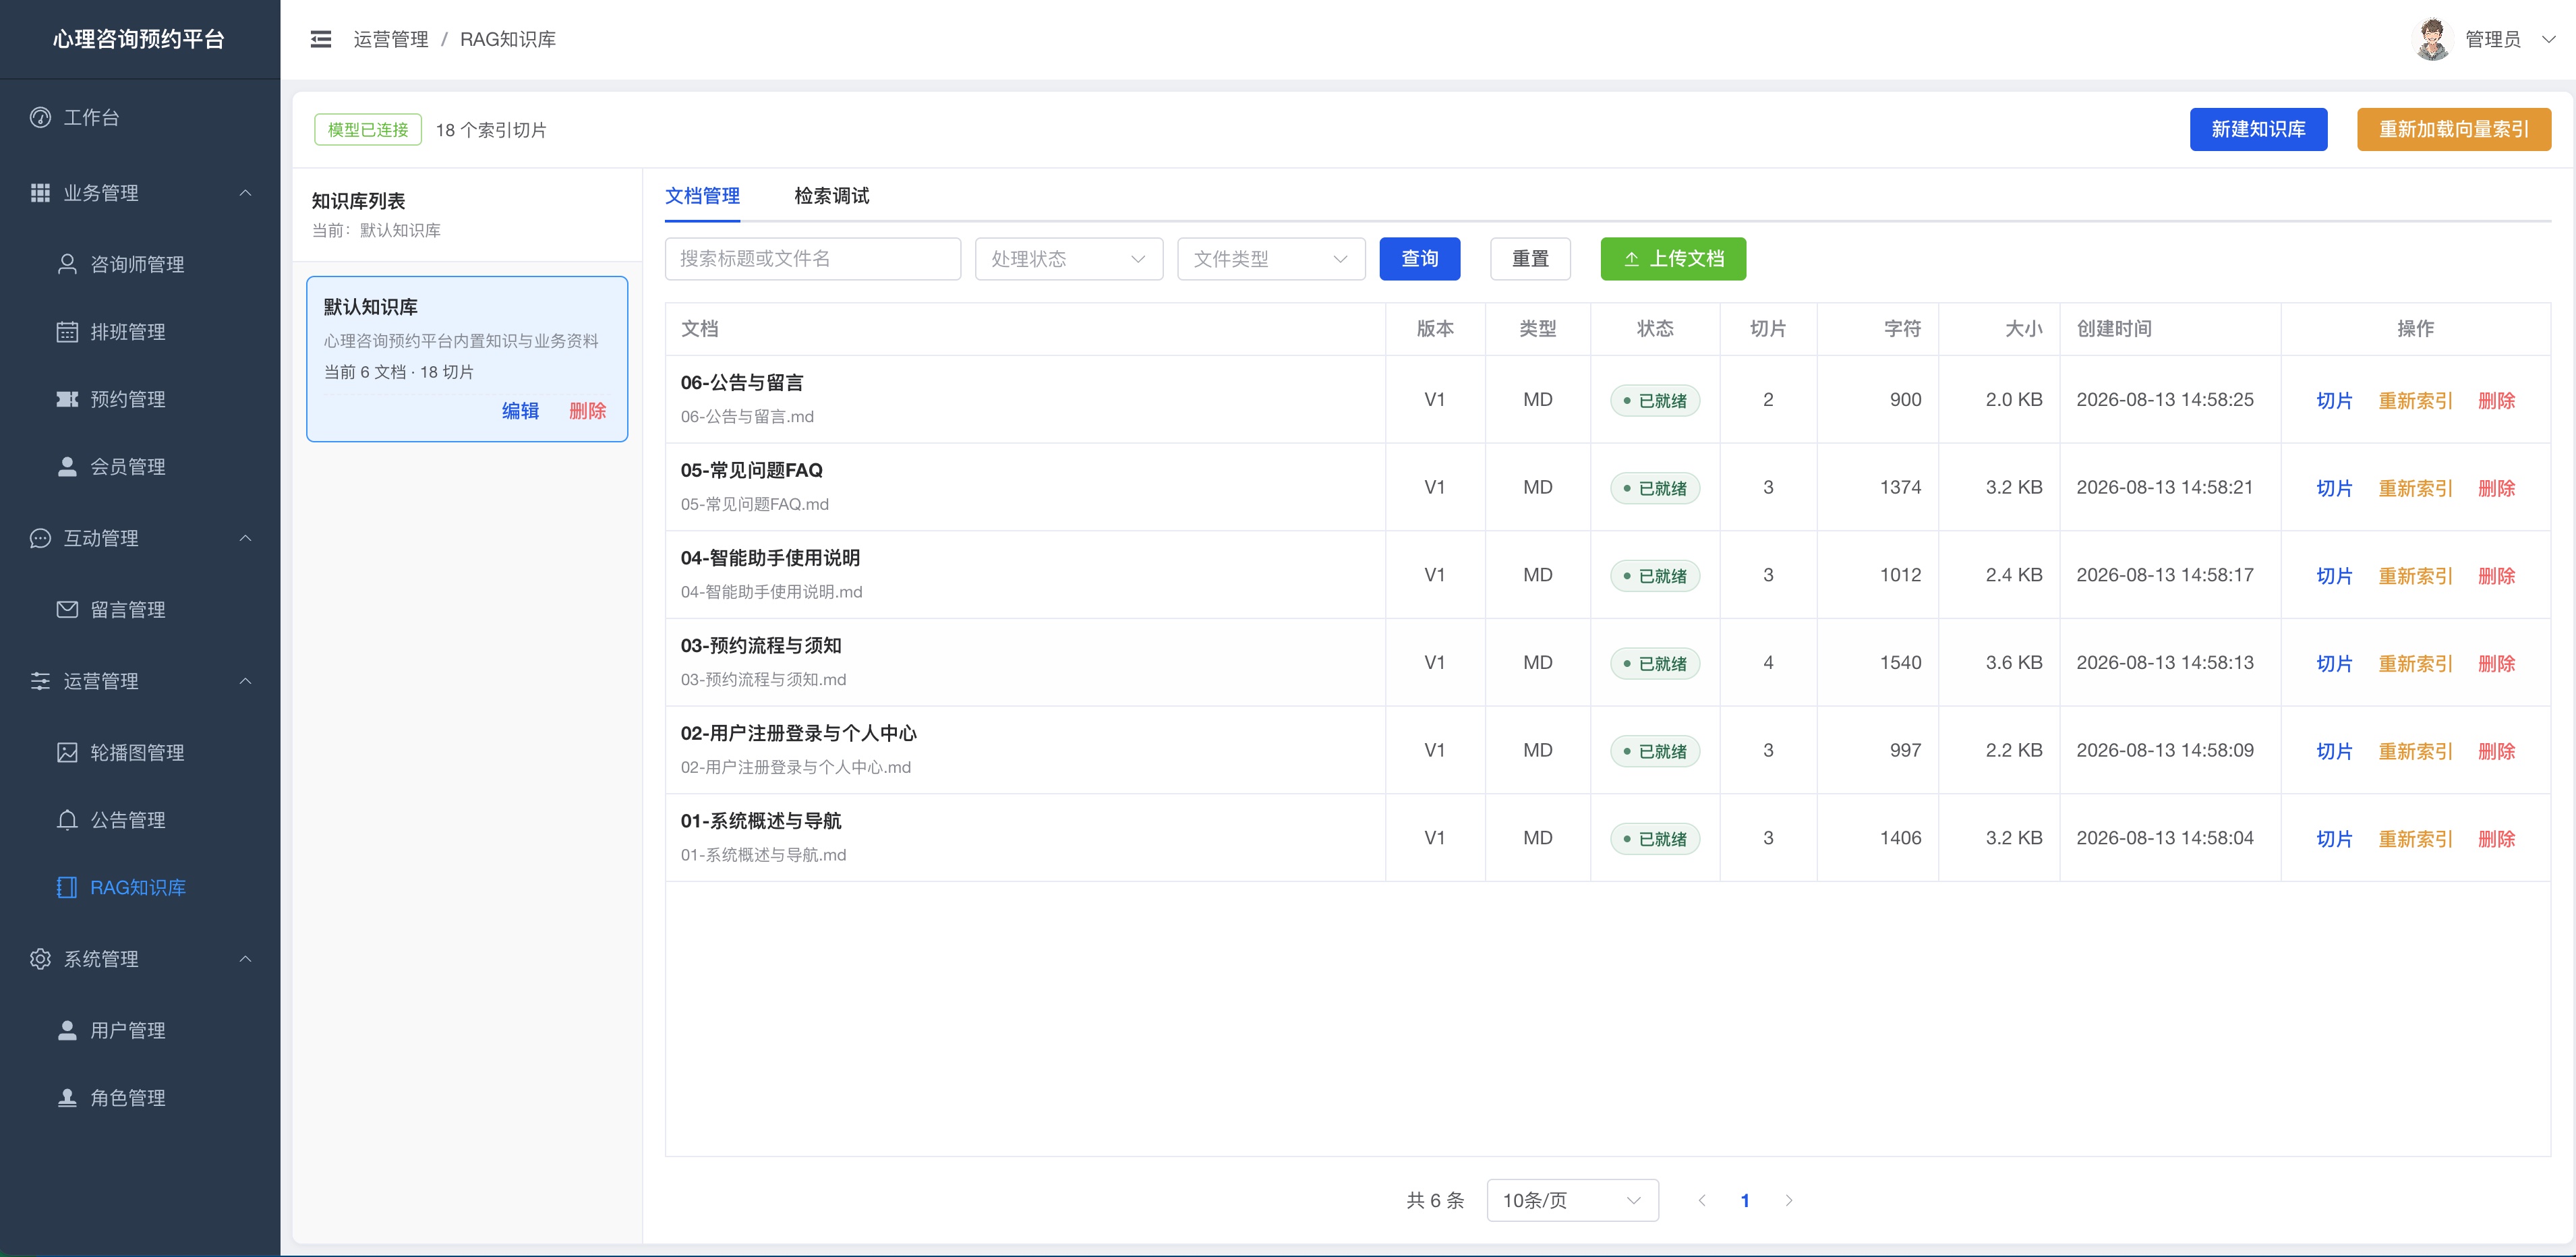The image size is (2576, 1257).
Task: Click the 轮播图管理 picture icon
Action: (x=67, y=752)
